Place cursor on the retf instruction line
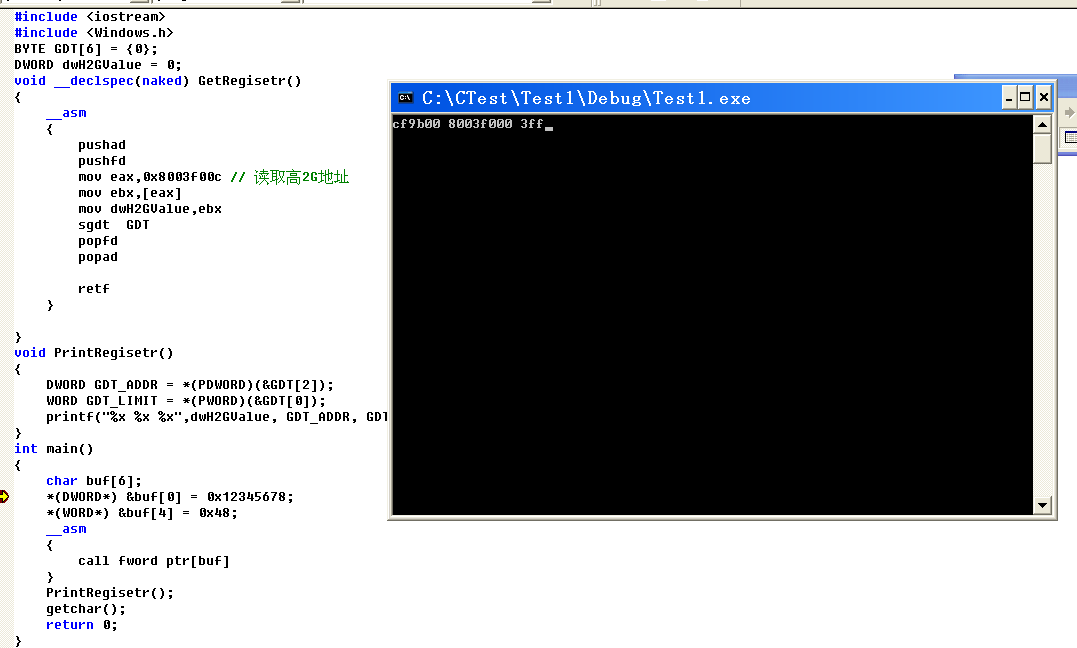Screen dimensions: 1077x648 click(x=94, y=289)
